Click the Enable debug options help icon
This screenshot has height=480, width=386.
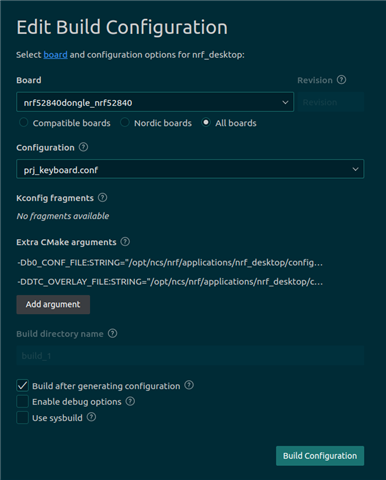coord(130,401)
